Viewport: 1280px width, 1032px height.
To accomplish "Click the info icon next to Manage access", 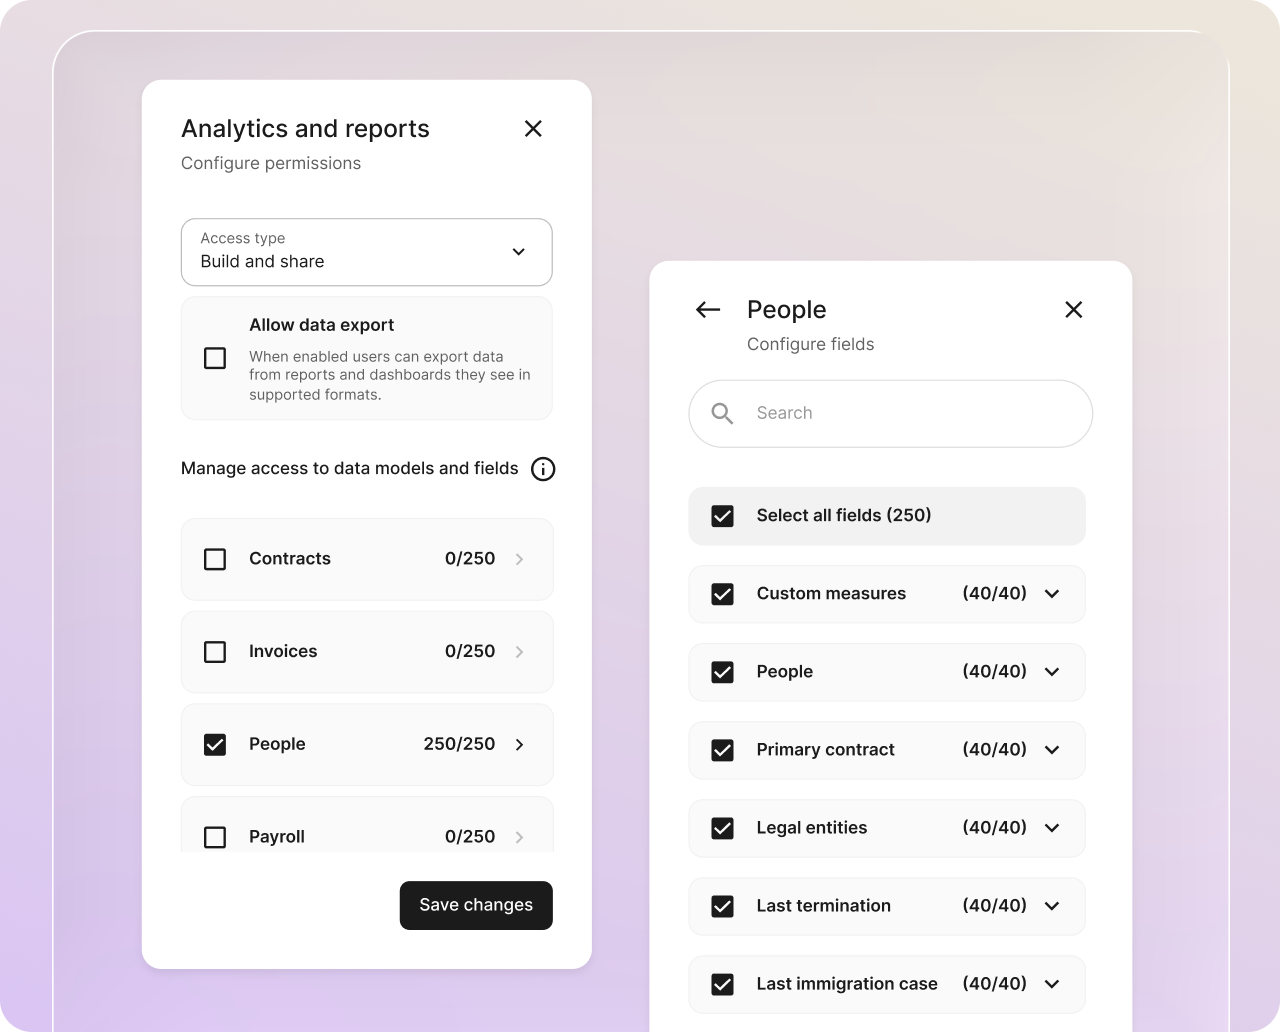I will (543, 469).
